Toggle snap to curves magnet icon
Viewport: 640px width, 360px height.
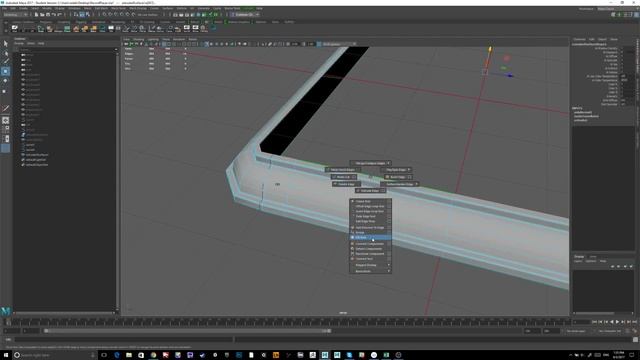(x=110, y=14)
